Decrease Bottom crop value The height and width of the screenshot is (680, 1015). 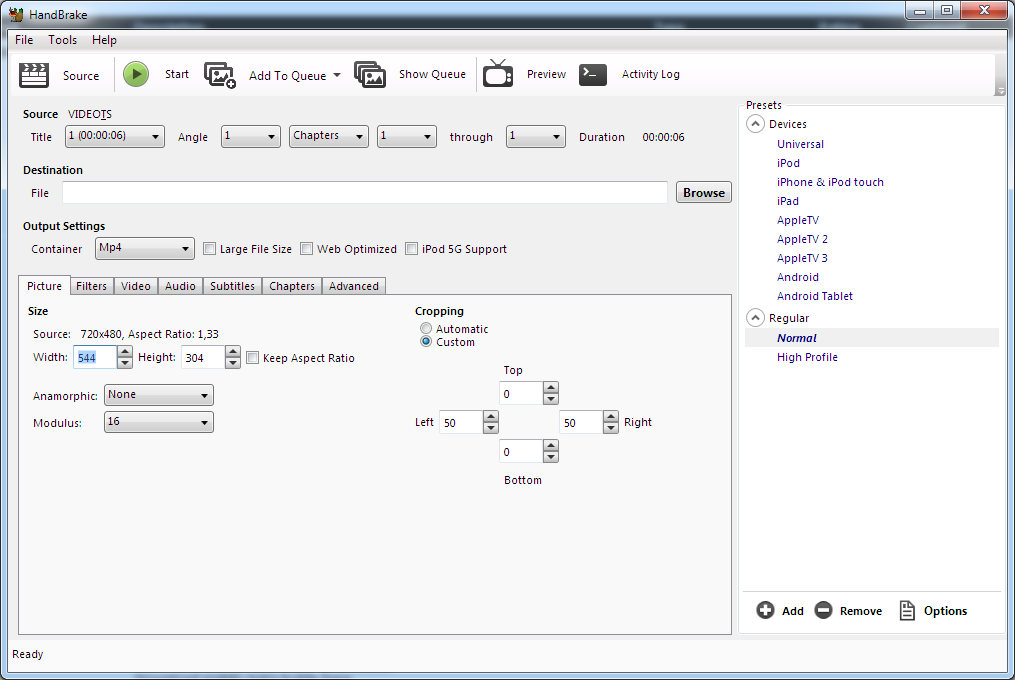pos(551,457)
